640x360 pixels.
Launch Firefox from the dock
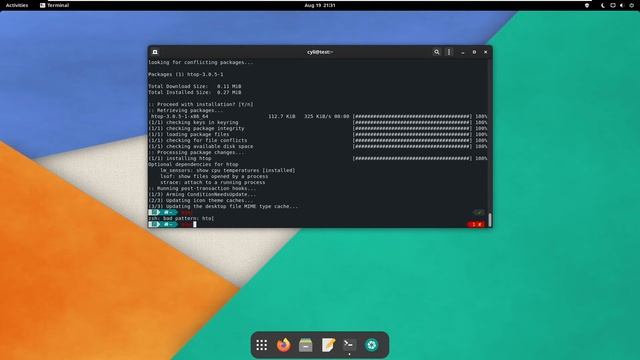click(x=284, y=345)
